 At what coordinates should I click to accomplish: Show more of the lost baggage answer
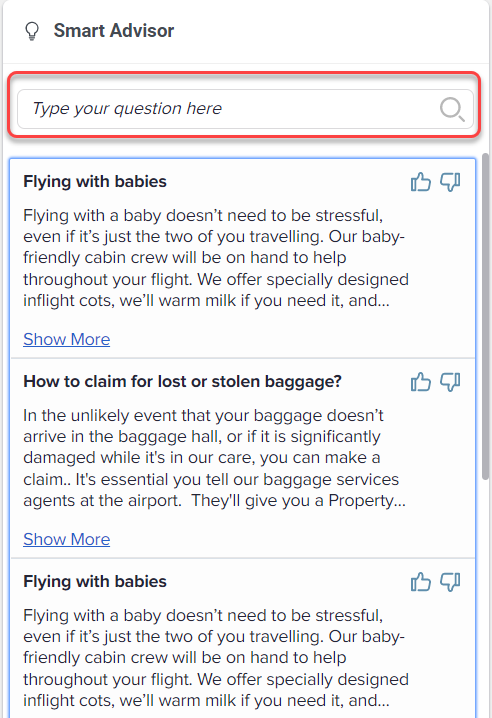click(67, 539)
